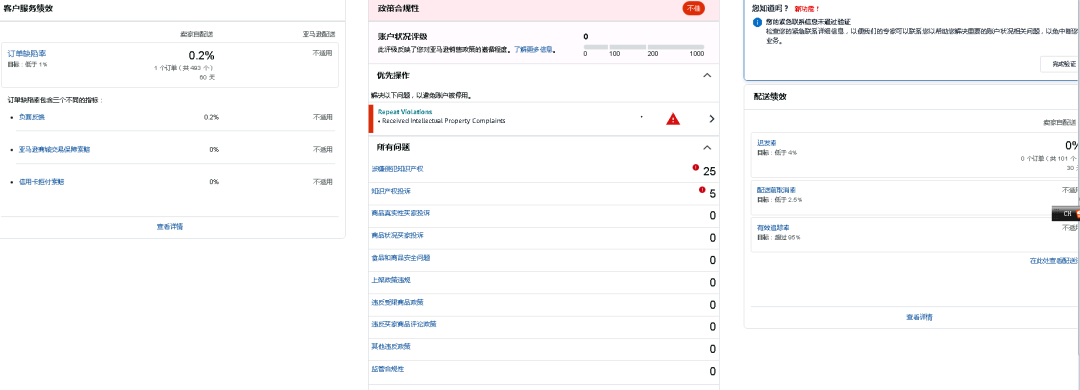
Task: Open the 订单缺陷率 metric link
Action: pos(27,53)
